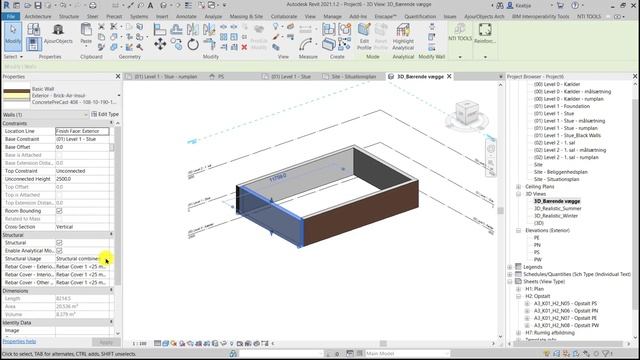Select the Trim/Extend to Corner tool
Viewport: 640px width, 360px height.
[x=209, y=44]
